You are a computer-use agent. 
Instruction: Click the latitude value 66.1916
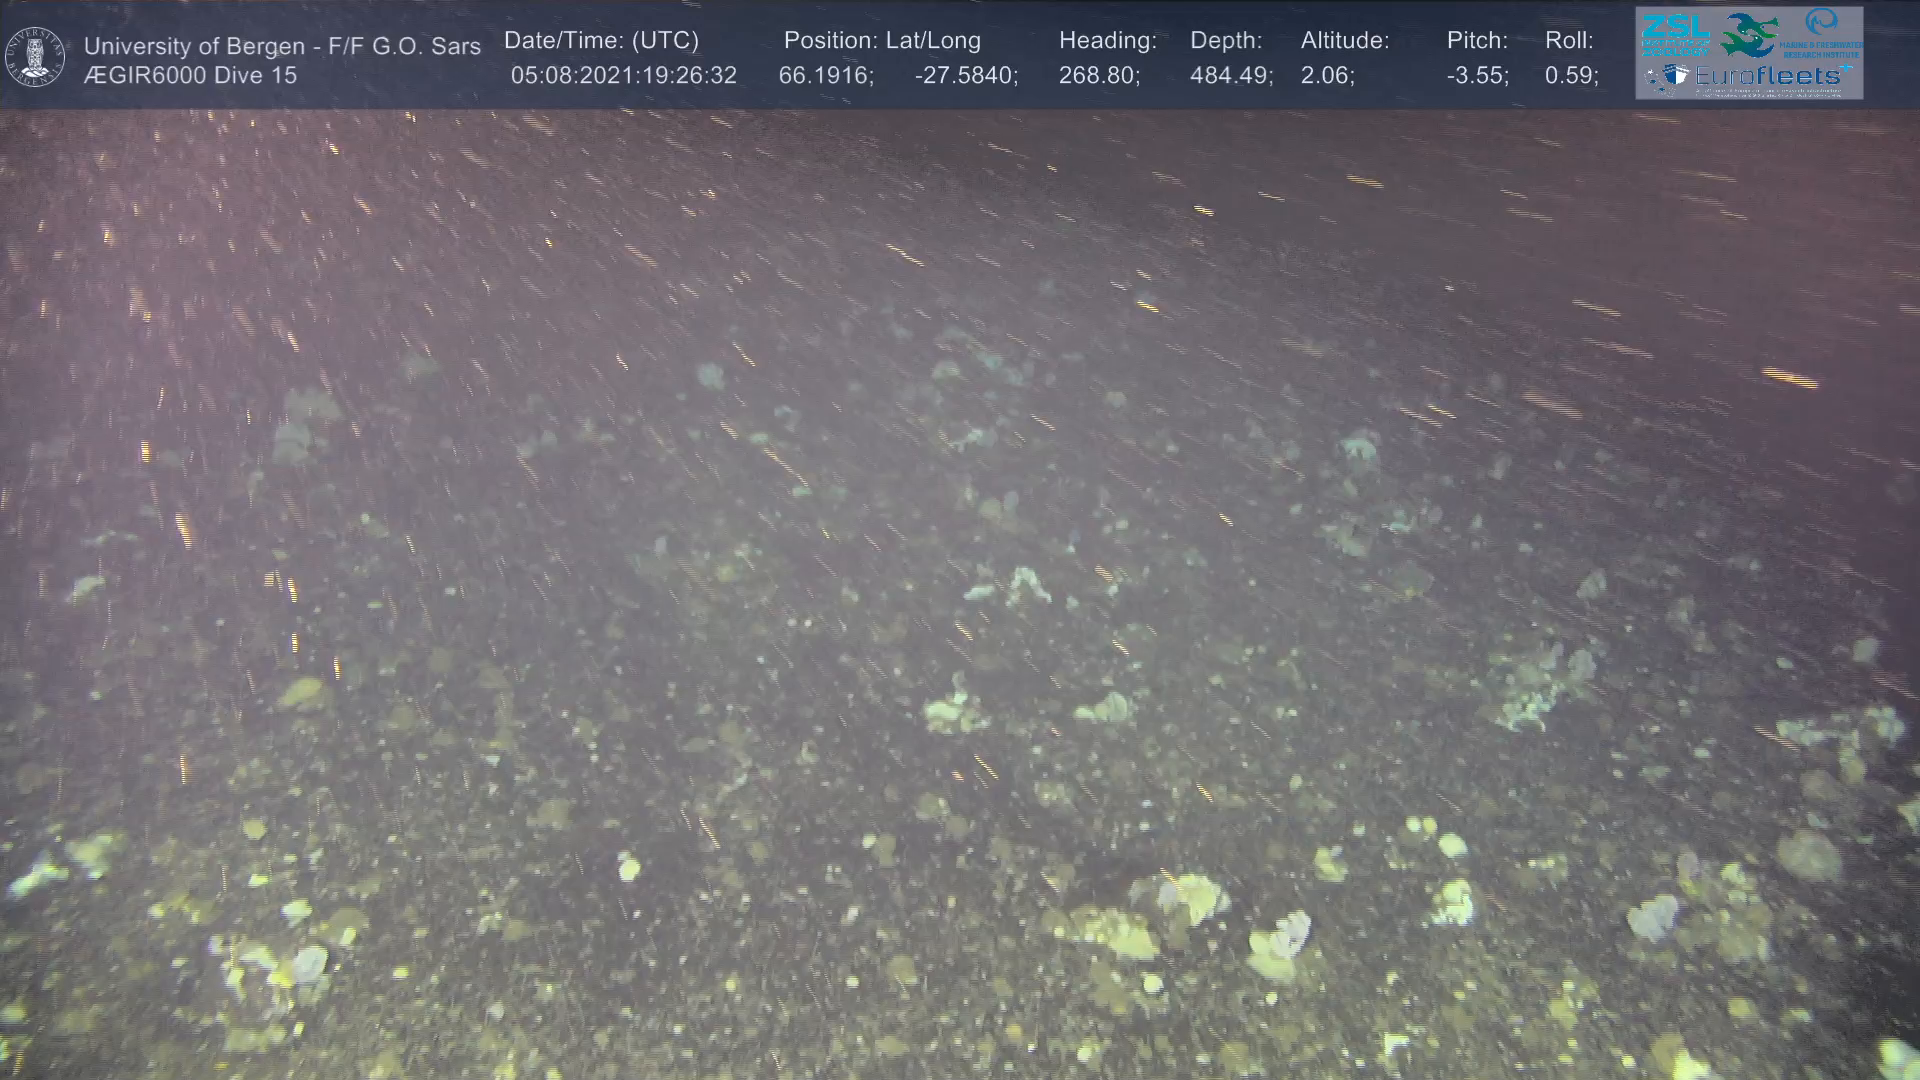(825, 75)
